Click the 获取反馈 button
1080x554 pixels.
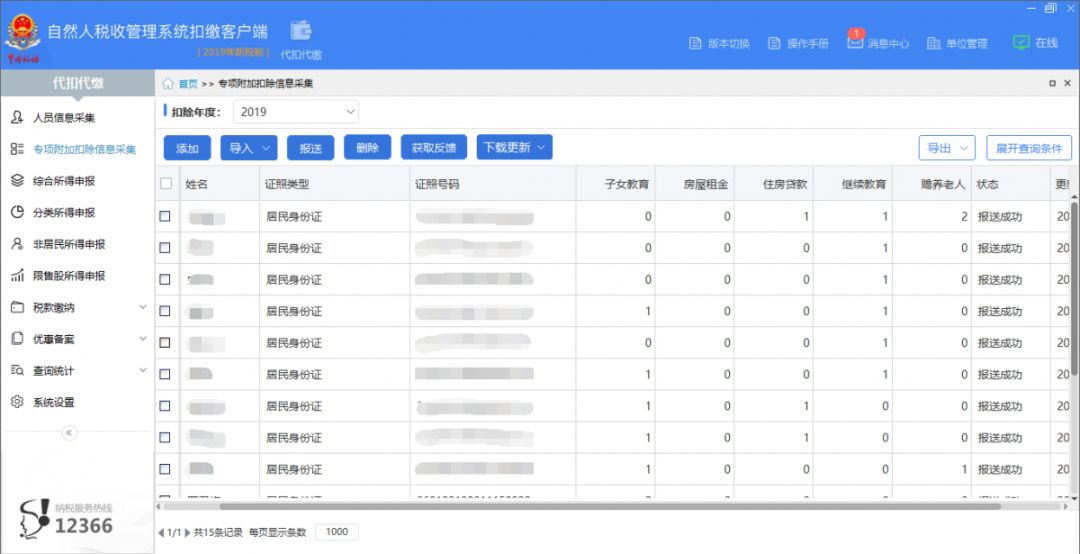pos(434,147)
